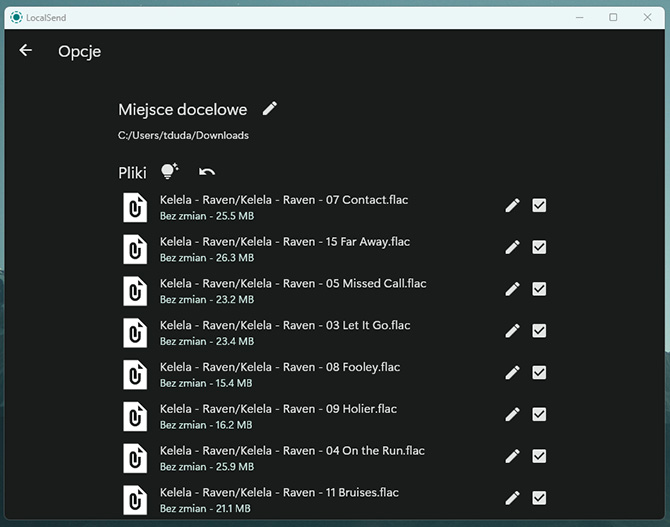The image size is (670, 527).
Task: Untick the 11 Bruises.flac checkbox
Action: coord(539,498)
